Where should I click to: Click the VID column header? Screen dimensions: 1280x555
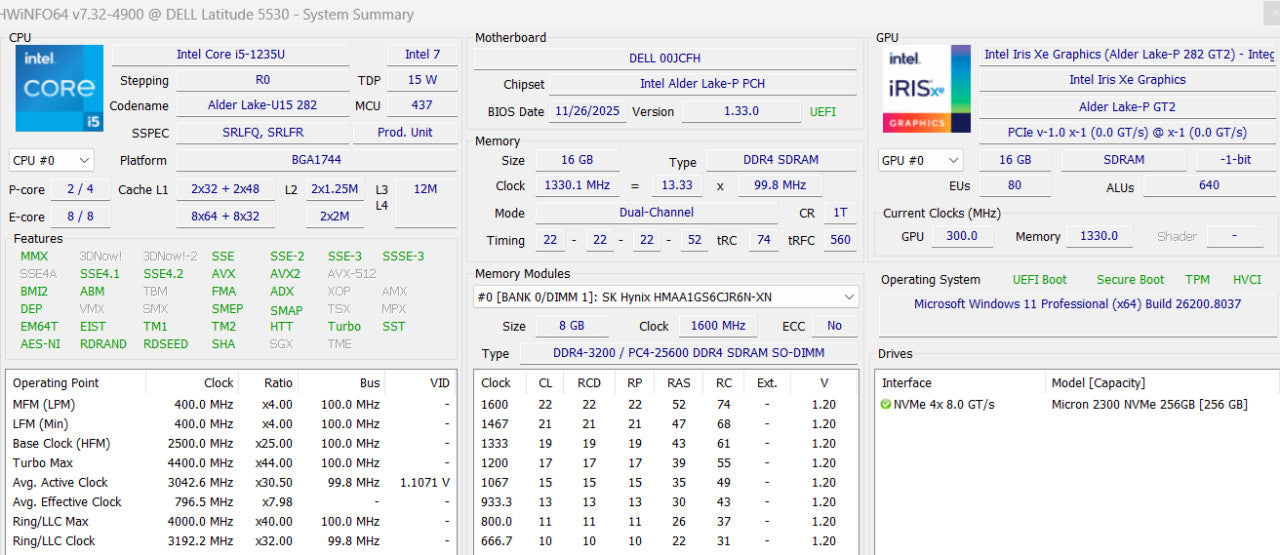421,383
